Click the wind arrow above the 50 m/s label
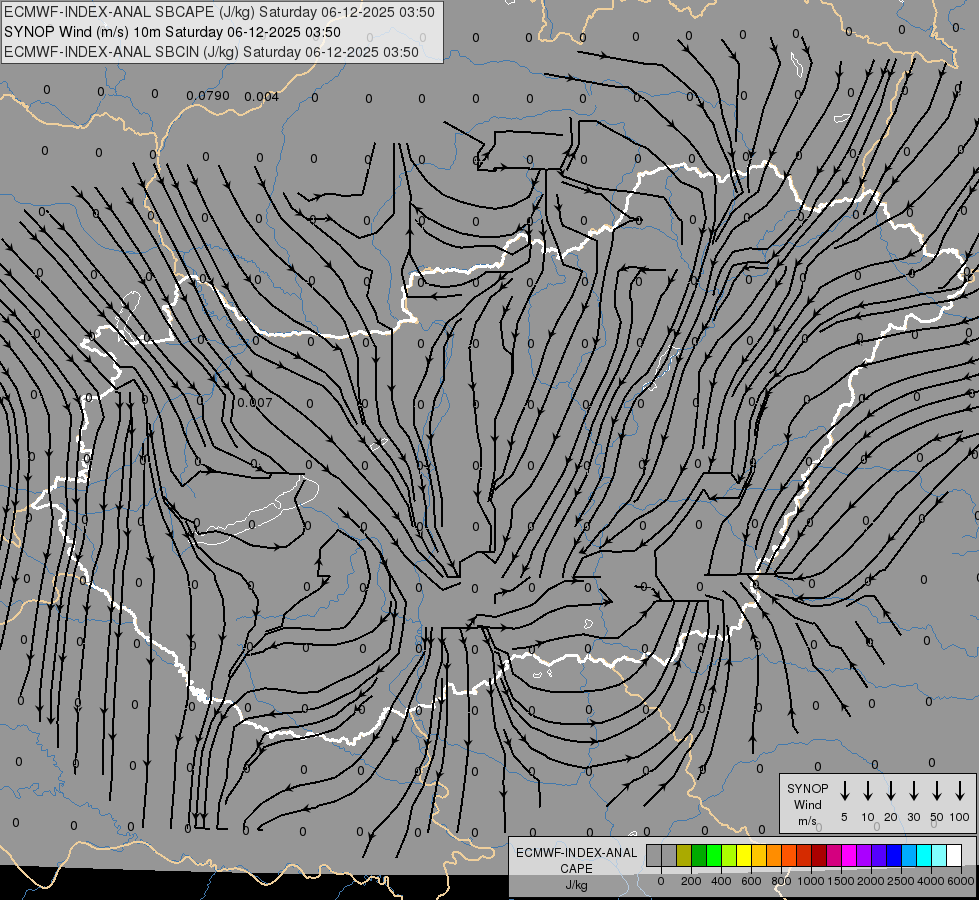Image resolution: width=979 pixels, height=900 pixels. point(937,791)
